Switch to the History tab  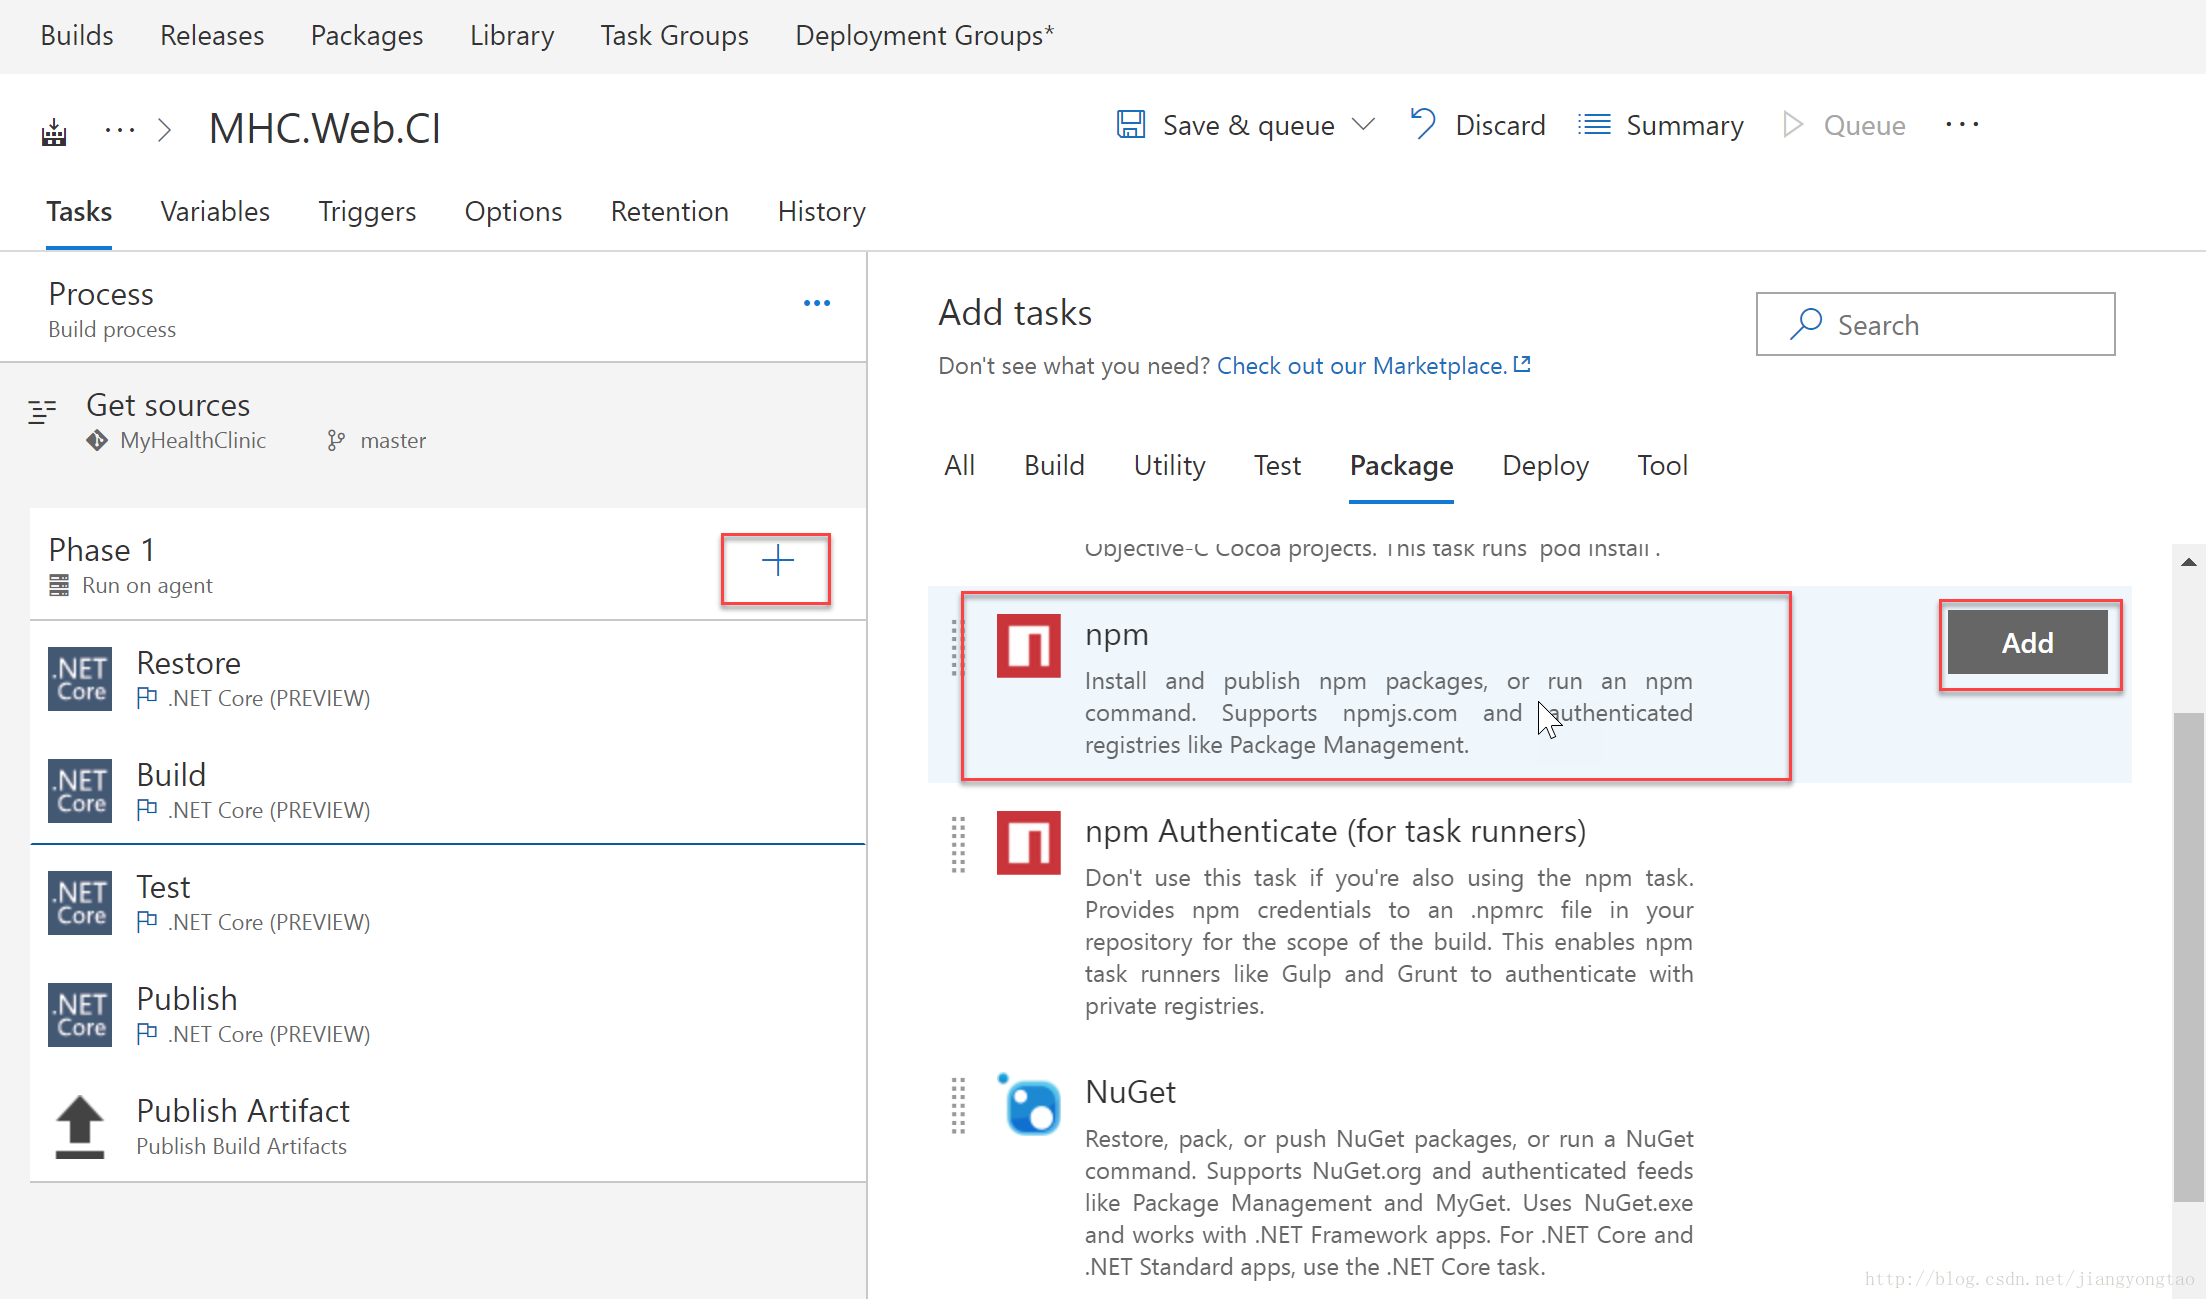coord(822,211)
